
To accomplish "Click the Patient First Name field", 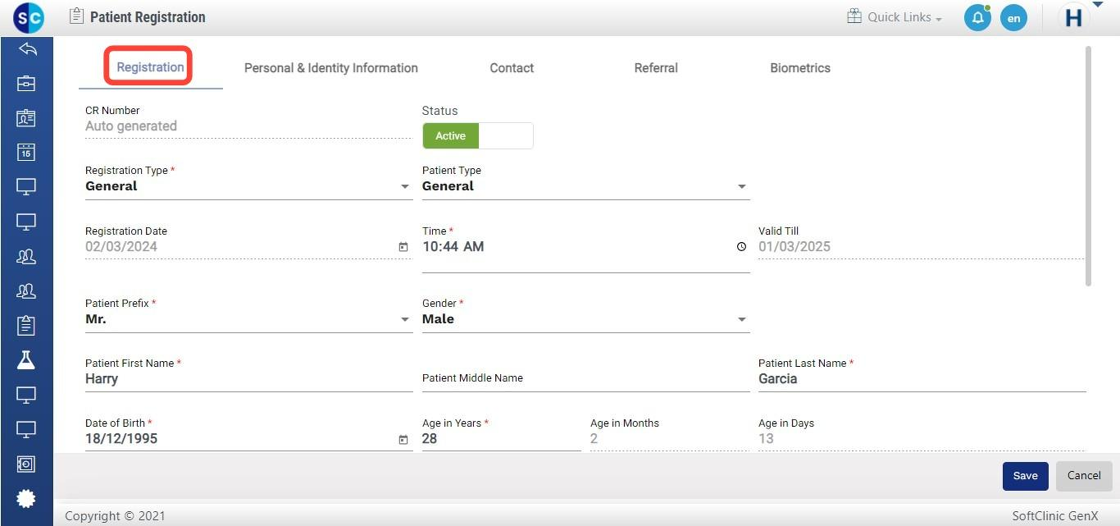I will click(249, 379).
